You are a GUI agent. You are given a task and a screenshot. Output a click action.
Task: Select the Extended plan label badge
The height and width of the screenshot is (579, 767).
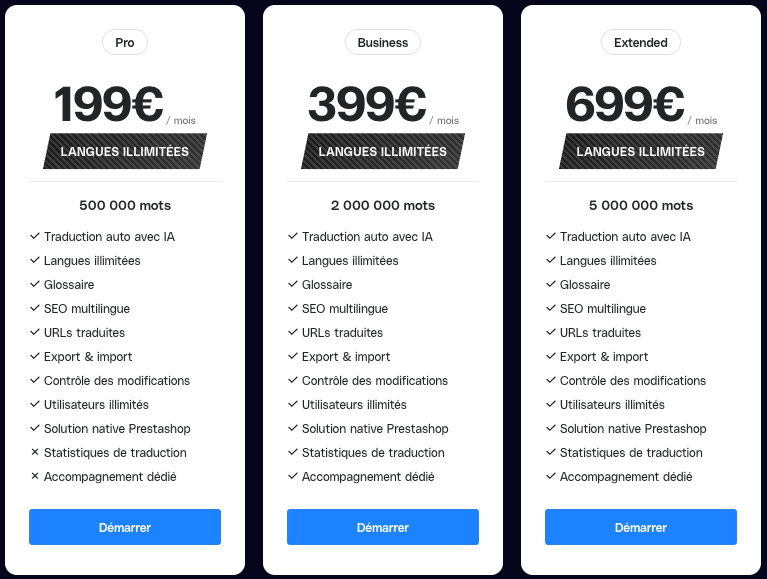pos(641,43)
